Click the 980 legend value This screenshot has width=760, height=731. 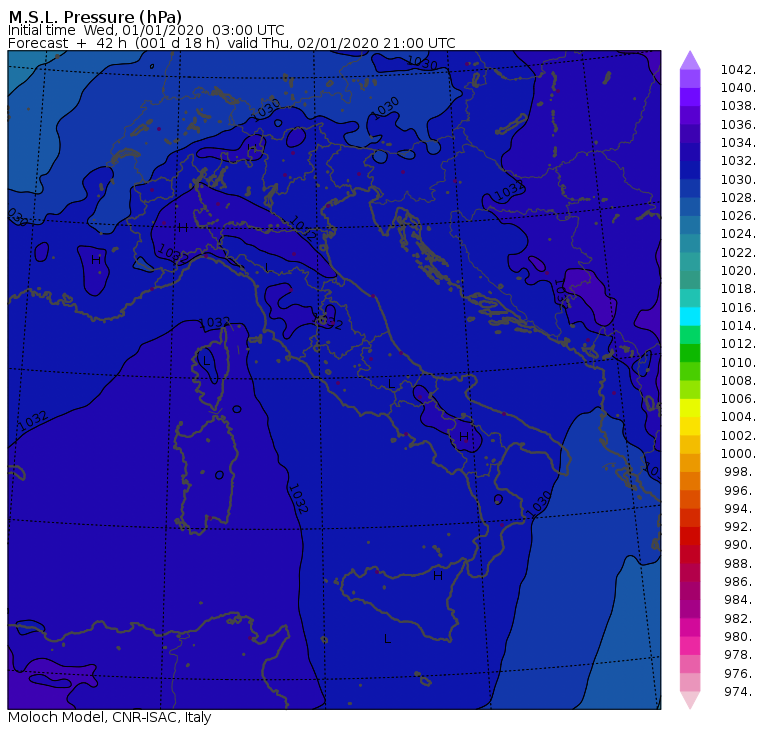pyautogui.click(x=740, y=636)
